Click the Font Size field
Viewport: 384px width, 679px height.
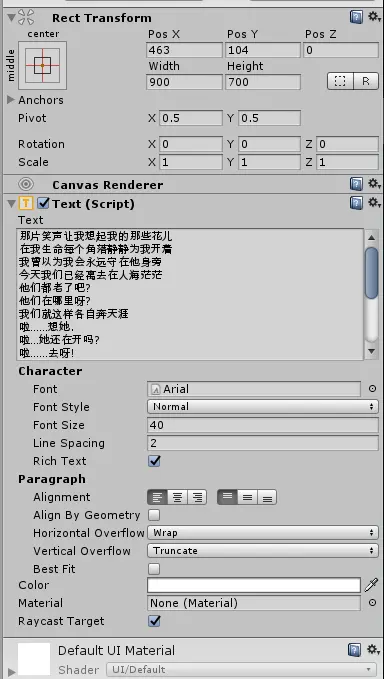pos(263,425)
